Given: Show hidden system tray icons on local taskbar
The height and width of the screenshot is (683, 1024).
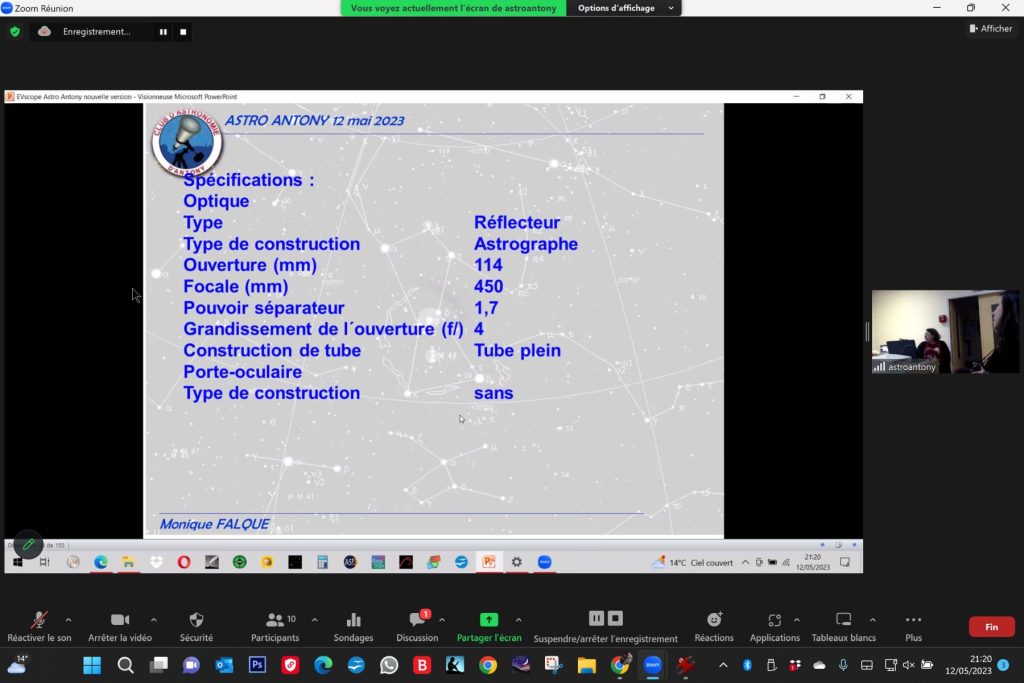Looking at the screenshot, I should coord(723,665).
